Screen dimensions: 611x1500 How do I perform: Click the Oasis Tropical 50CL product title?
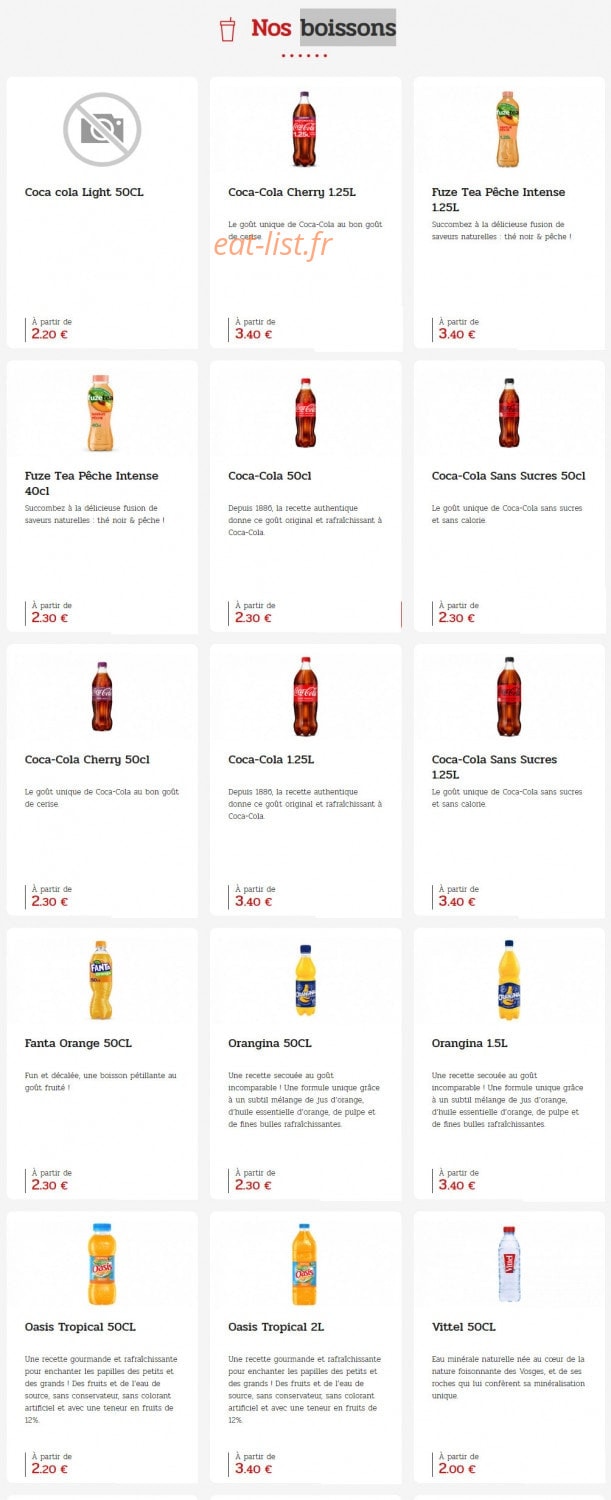coord(80,1327)
